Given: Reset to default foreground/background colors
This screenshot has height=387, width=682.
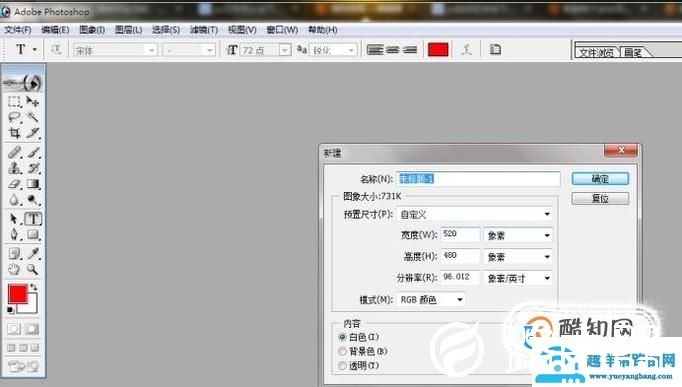Looking at the screenshot, I should [10, 310].
